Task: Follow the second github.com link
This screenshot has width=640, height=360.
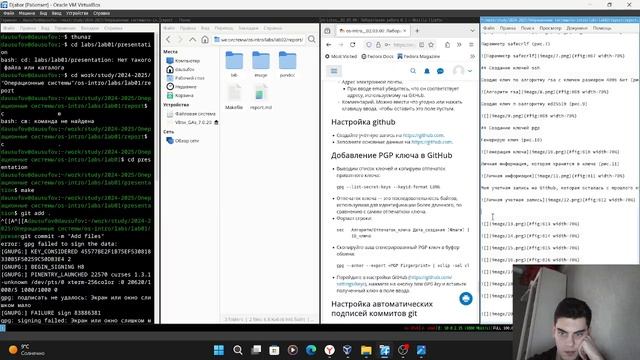Action: (432, 142)
